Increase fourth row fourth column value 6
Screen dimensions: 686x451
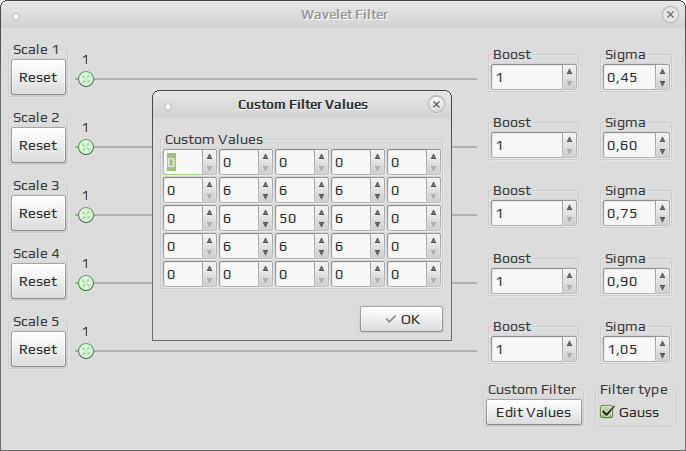click(378, 241)
